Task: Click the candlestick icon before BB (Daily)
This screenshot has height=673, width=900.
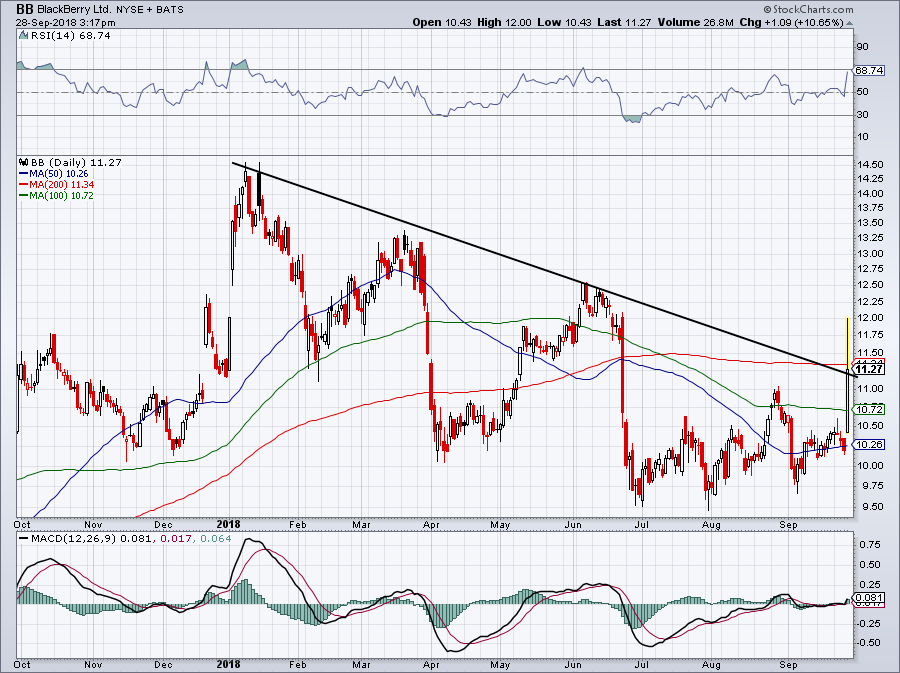Action: 24,162
